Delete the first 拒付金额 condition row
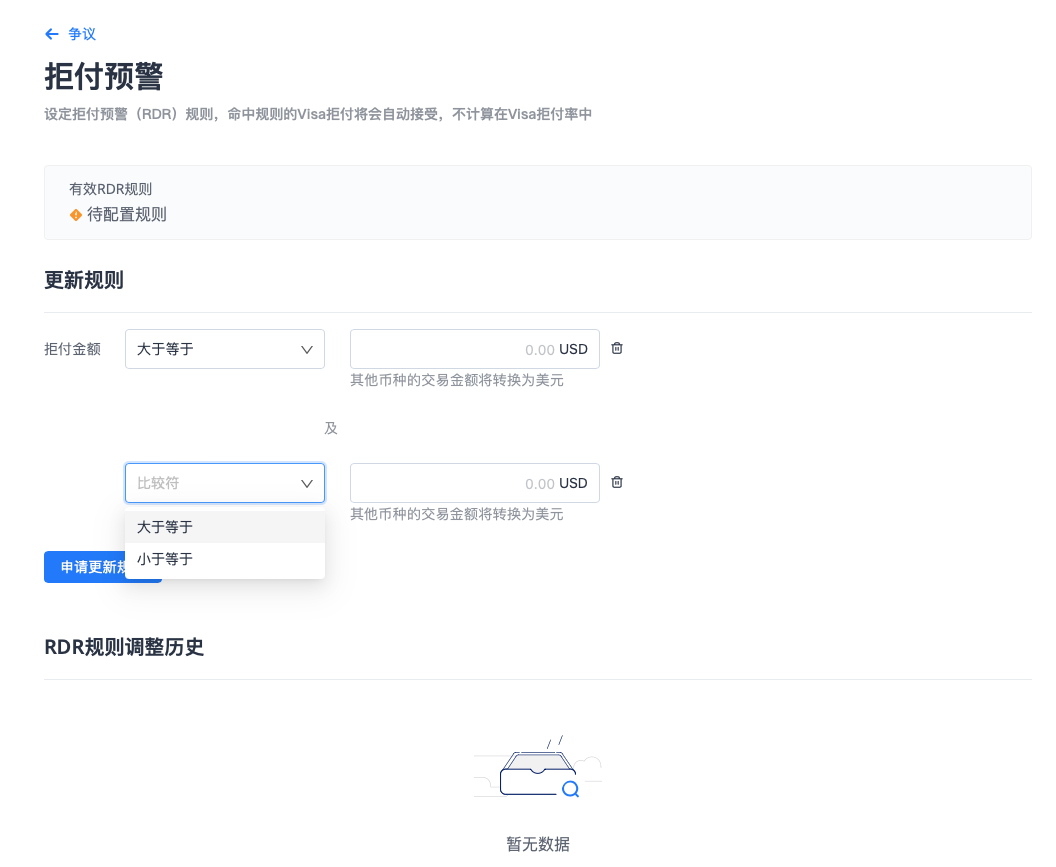 (x=617, y=348)
